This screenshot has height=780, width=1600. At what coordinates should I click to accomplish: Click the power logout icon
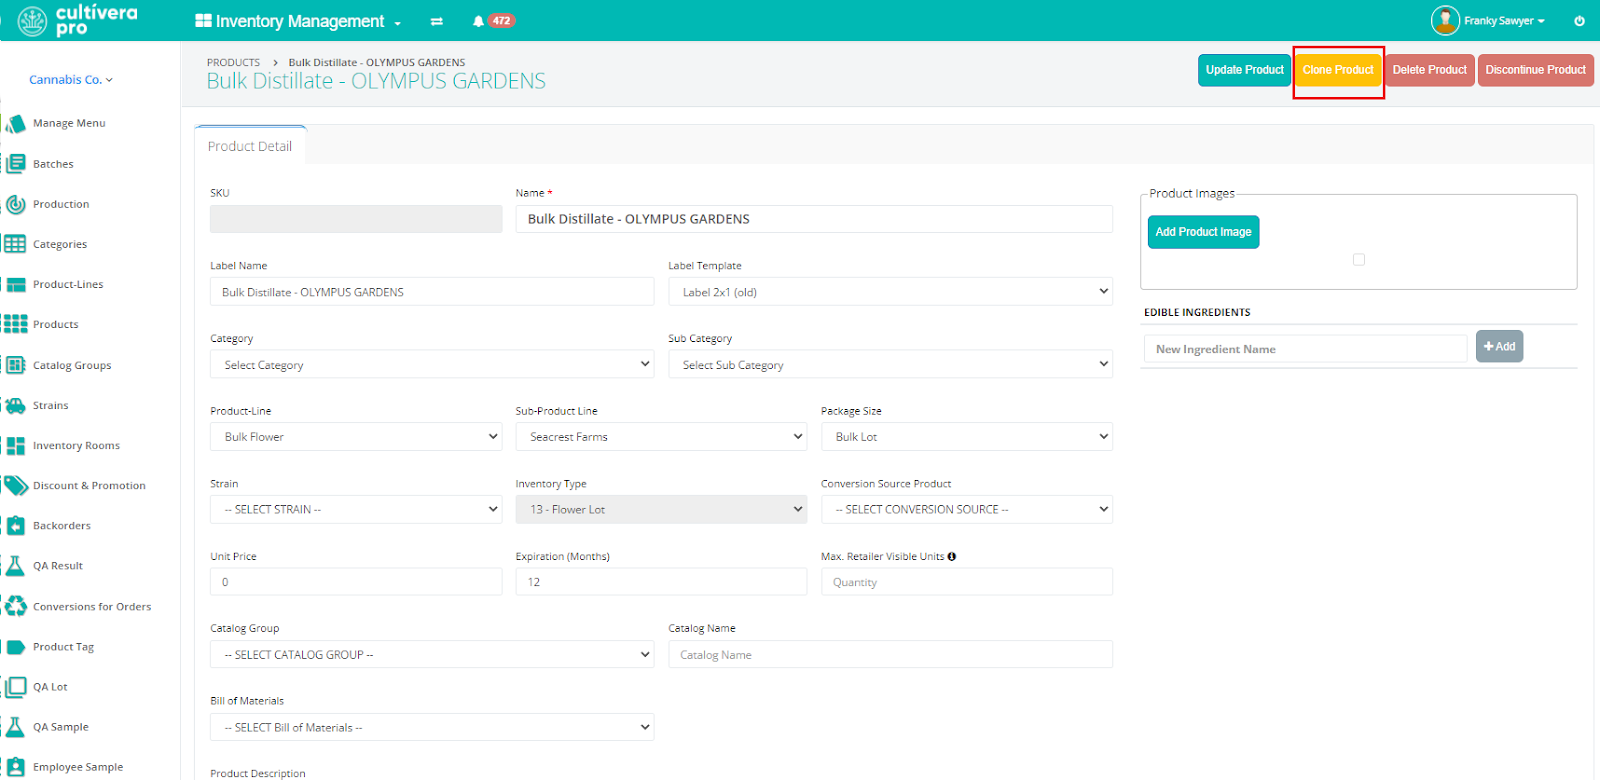(1579, 21)
